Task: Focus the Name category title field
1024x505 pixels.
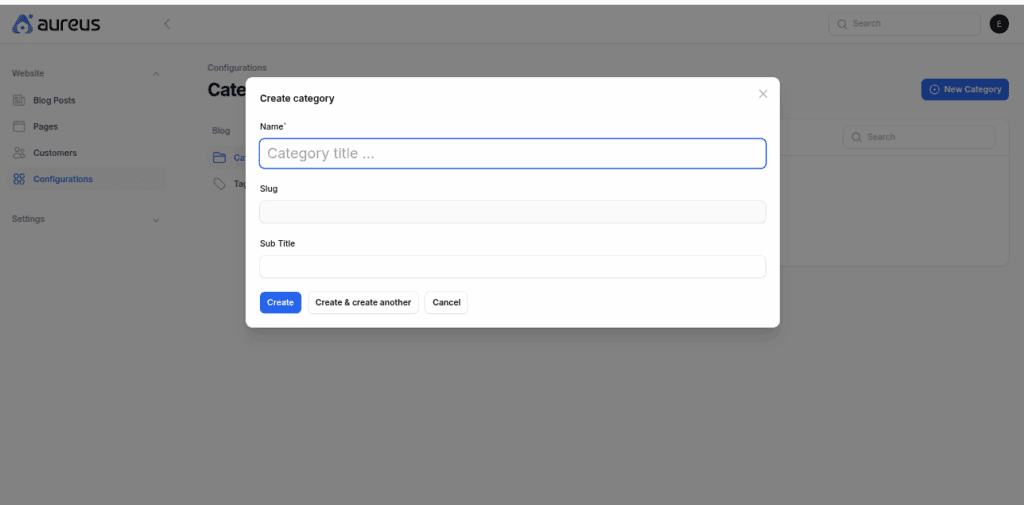Action: click(x=513, y=154)
